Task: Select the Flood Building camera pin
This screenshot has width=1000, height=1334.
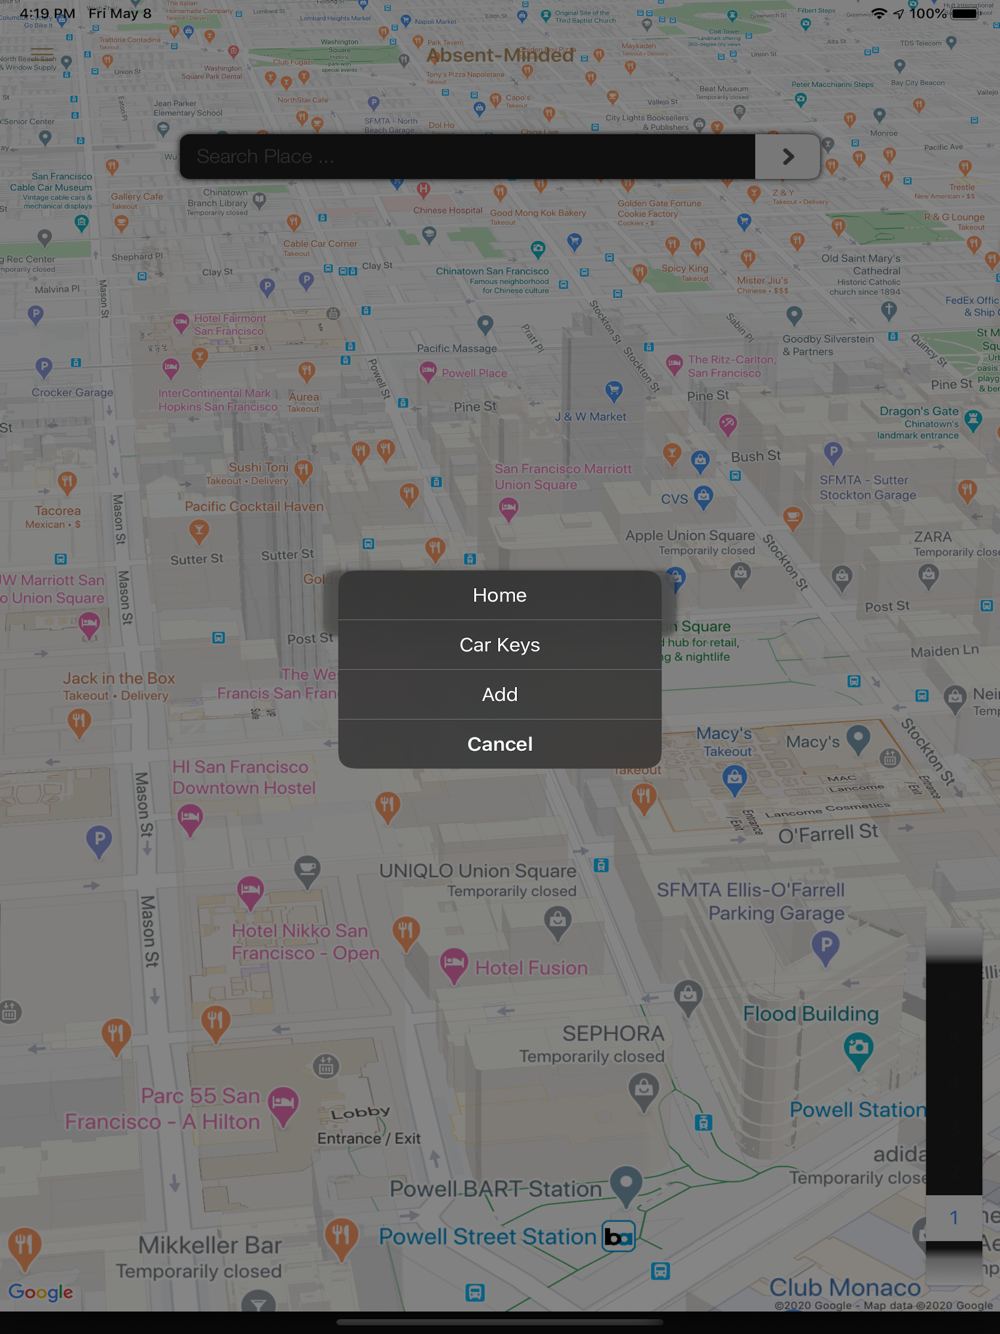Action: (x=858, y=1051)
